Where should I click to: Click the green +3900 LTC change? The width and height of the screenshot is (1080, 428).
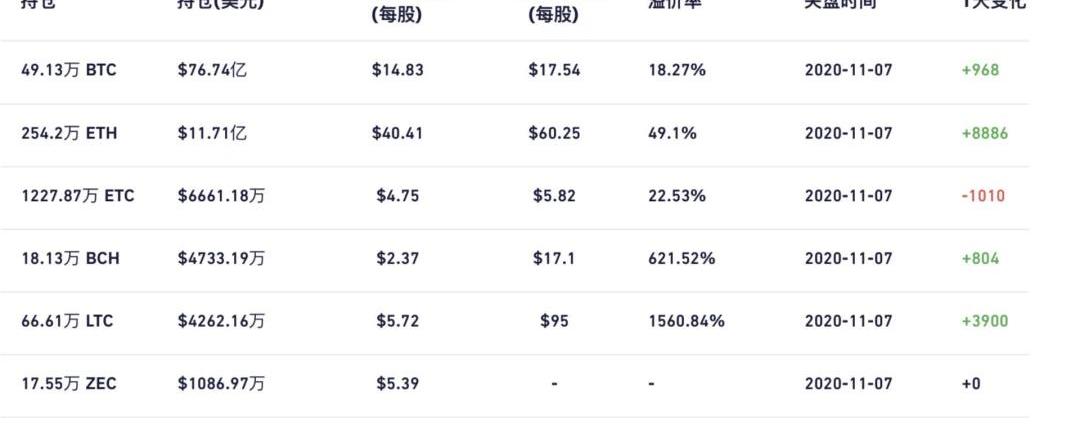(985, 321)
